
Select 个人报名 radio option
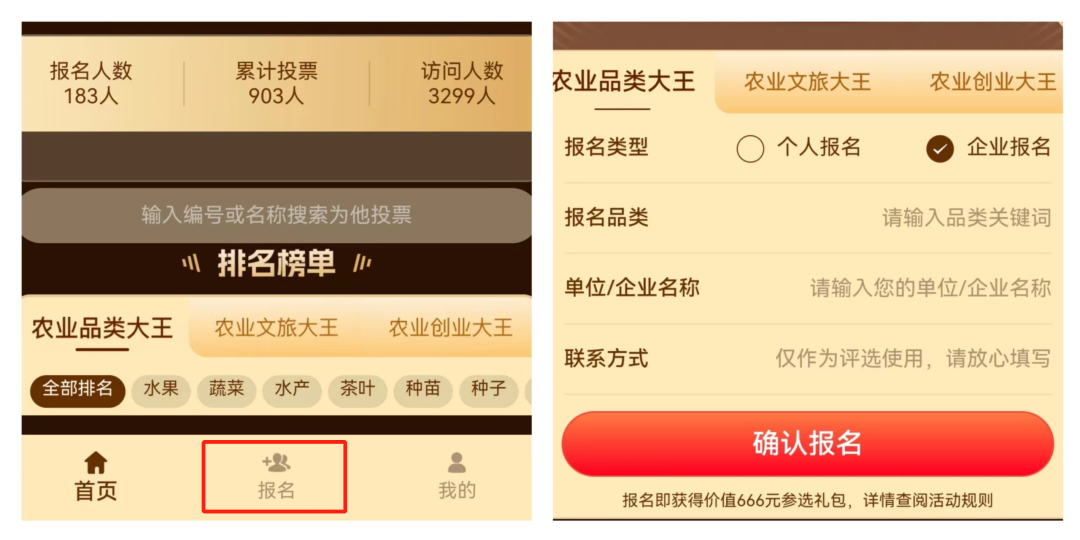click(750, 149)
